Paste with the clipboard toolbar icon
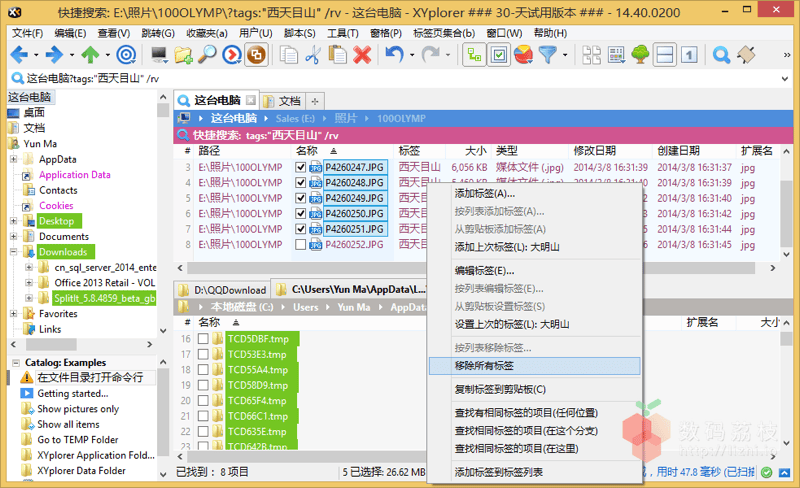The image size is (800, 488). click(337, 55)
